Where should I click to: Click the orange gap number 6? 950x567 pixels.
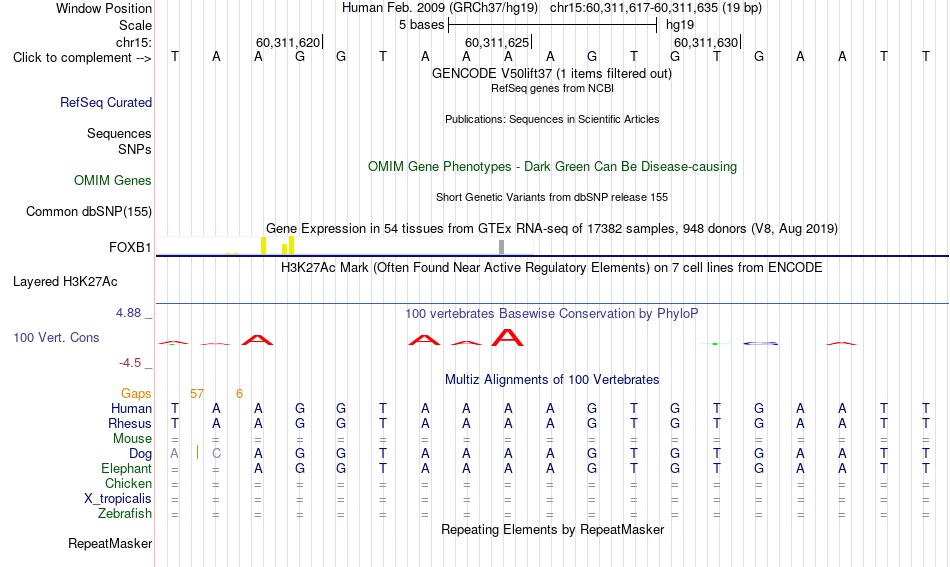tap(239, 394)
